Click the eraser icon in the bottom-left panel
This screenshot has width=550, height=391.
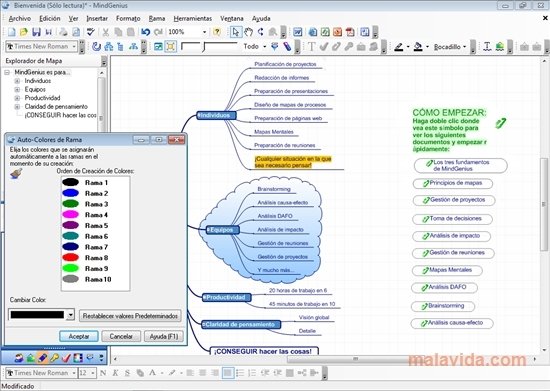pos(42,358)
